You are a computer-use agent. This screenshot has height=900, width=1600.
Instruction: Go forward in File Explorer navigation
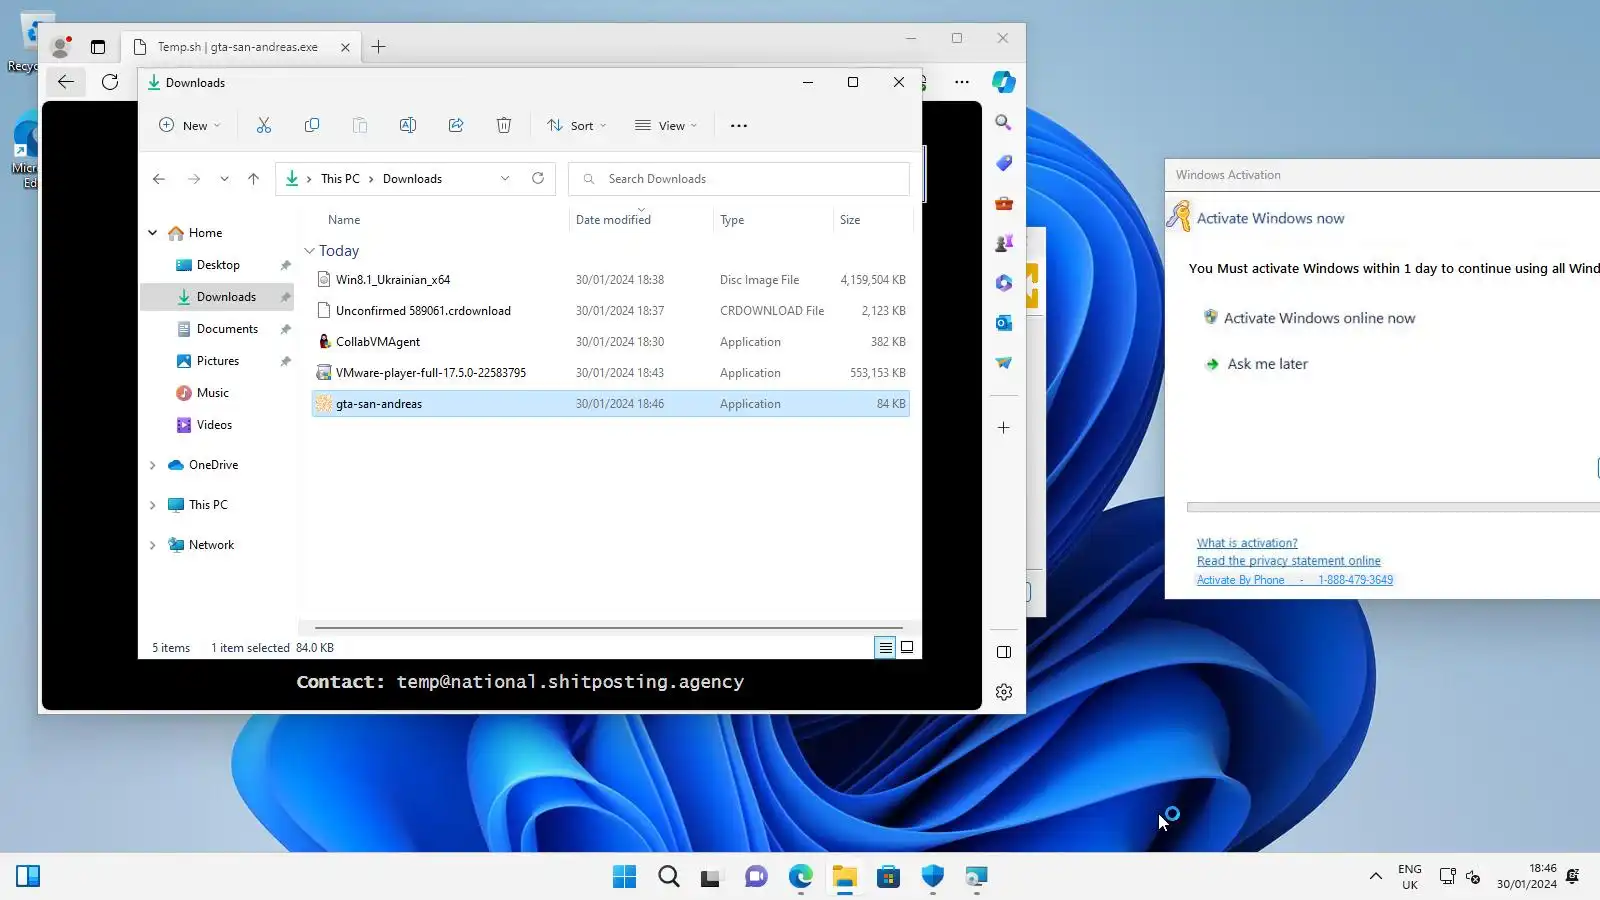194,179
